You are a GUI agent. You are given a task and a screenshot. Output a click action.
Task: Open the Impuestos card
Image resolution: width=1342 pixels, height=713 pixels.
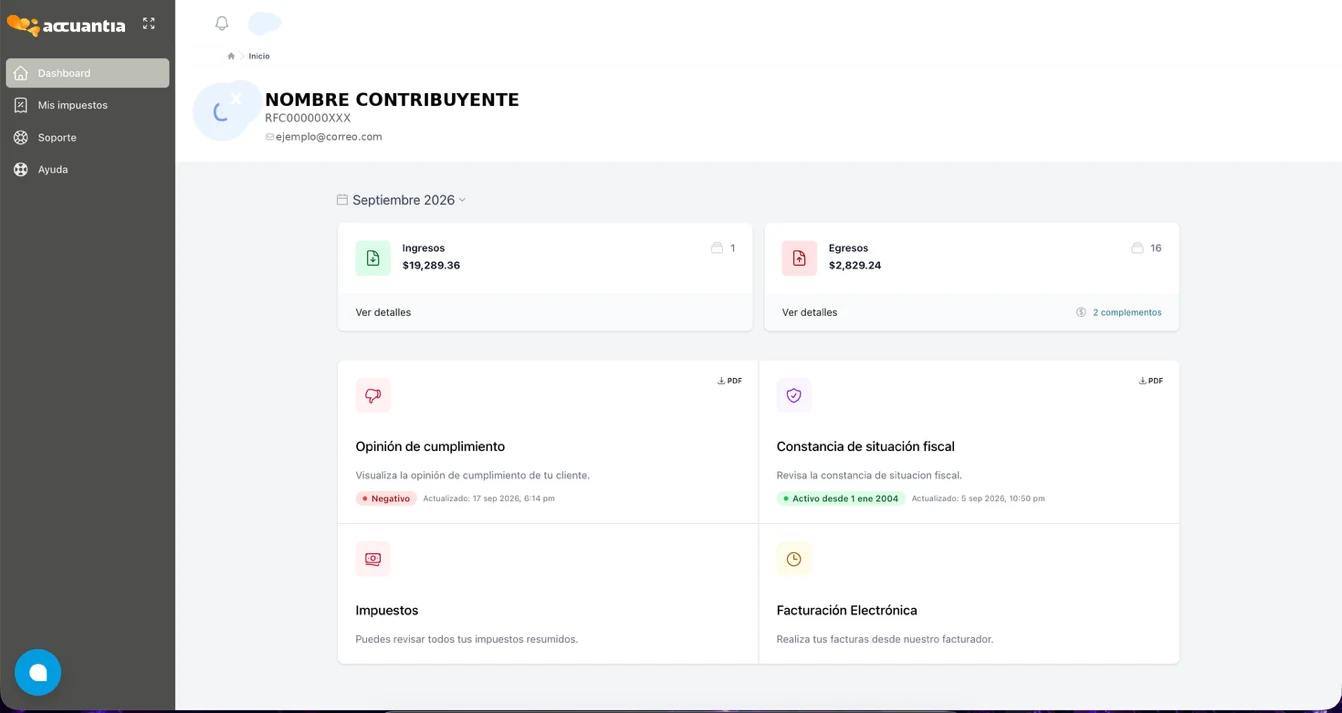click(548, 594)
